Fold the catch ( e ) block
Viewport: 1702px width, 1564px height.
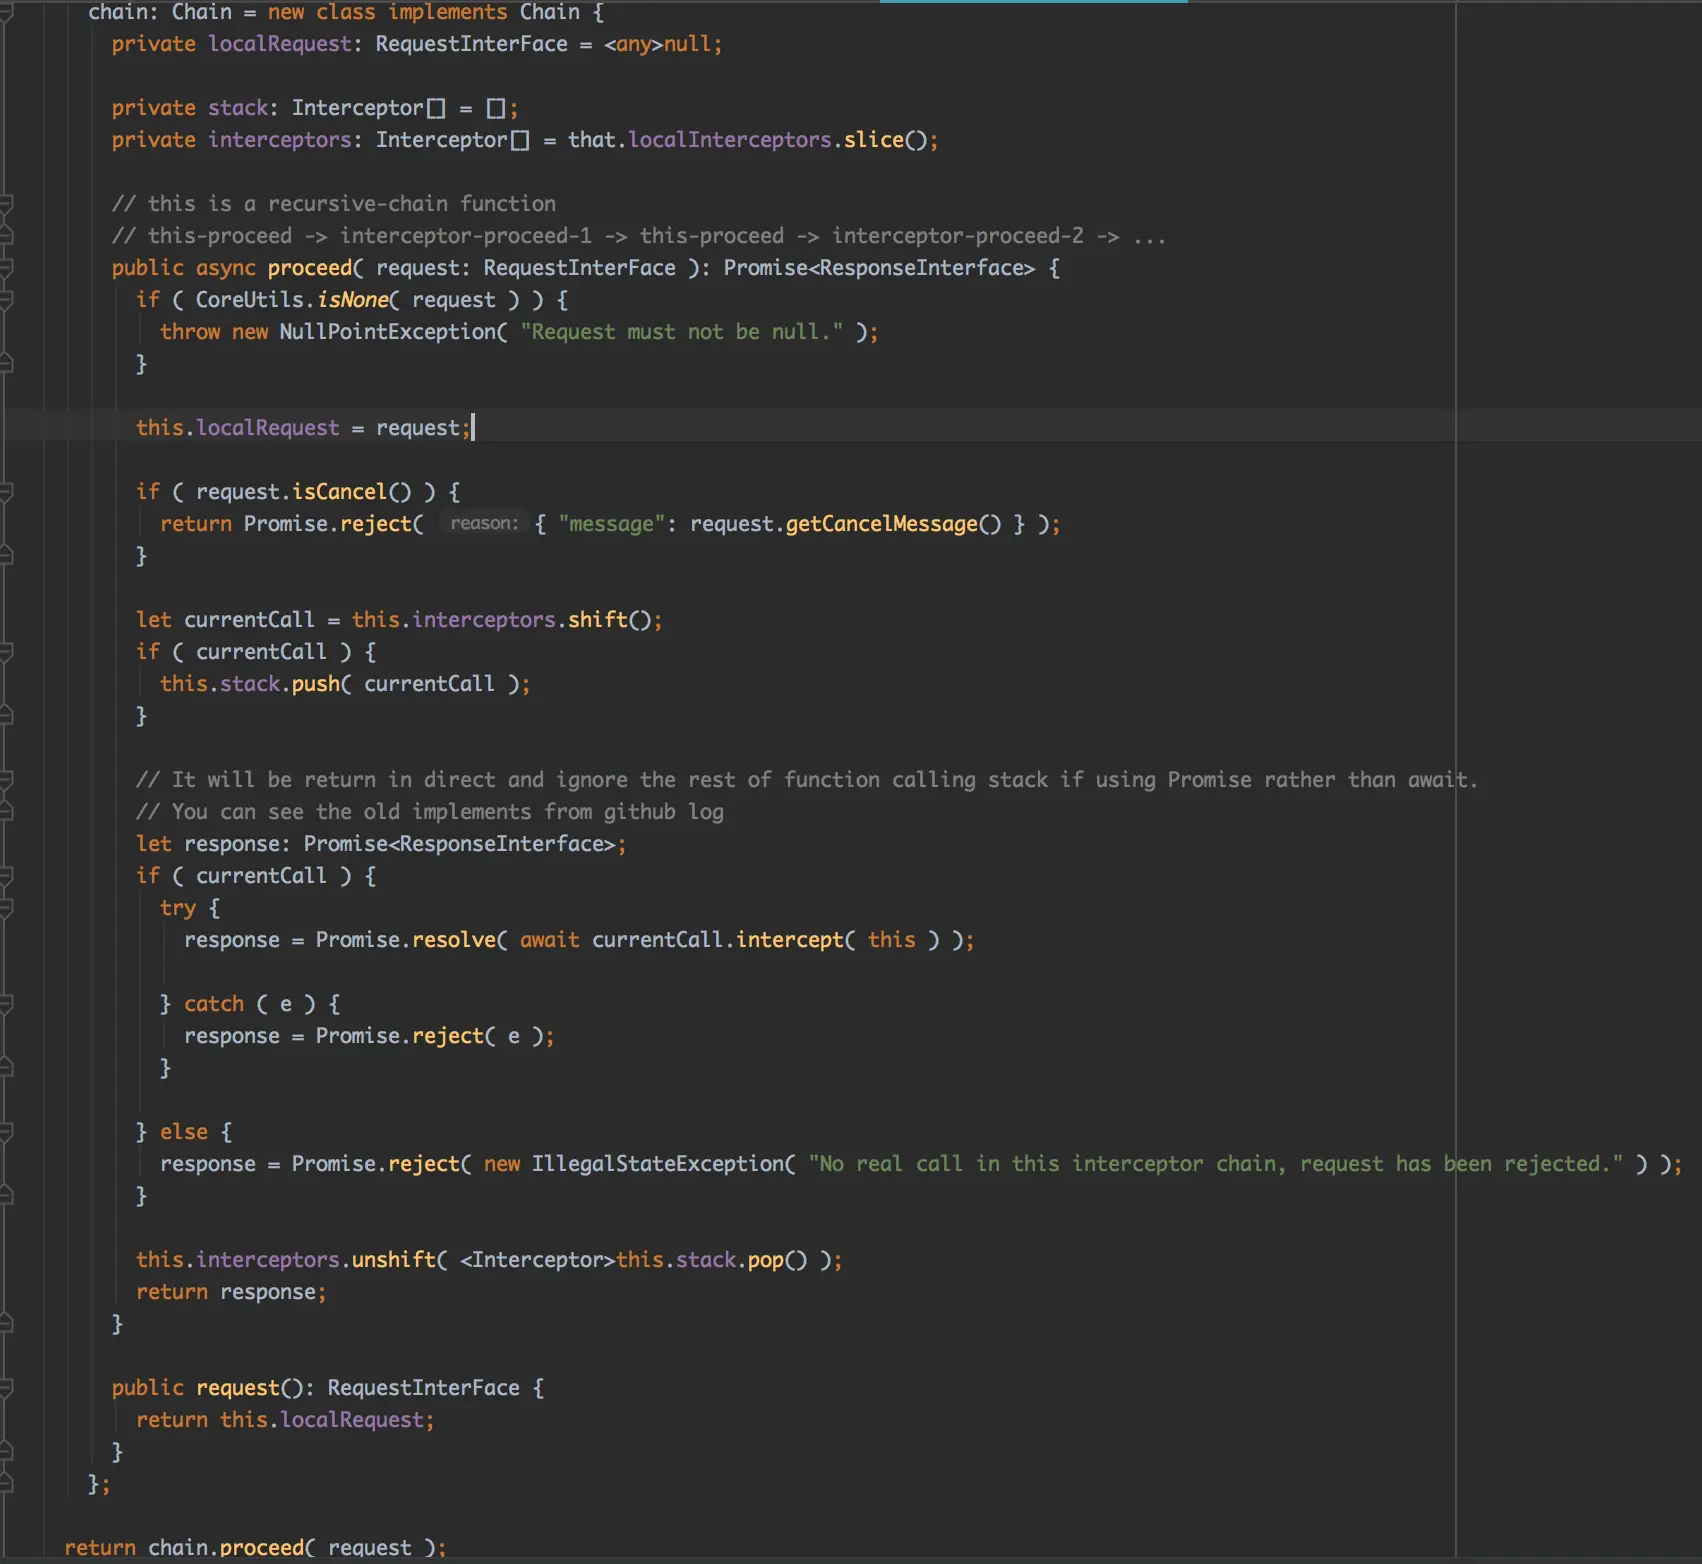coord(6,1004)
